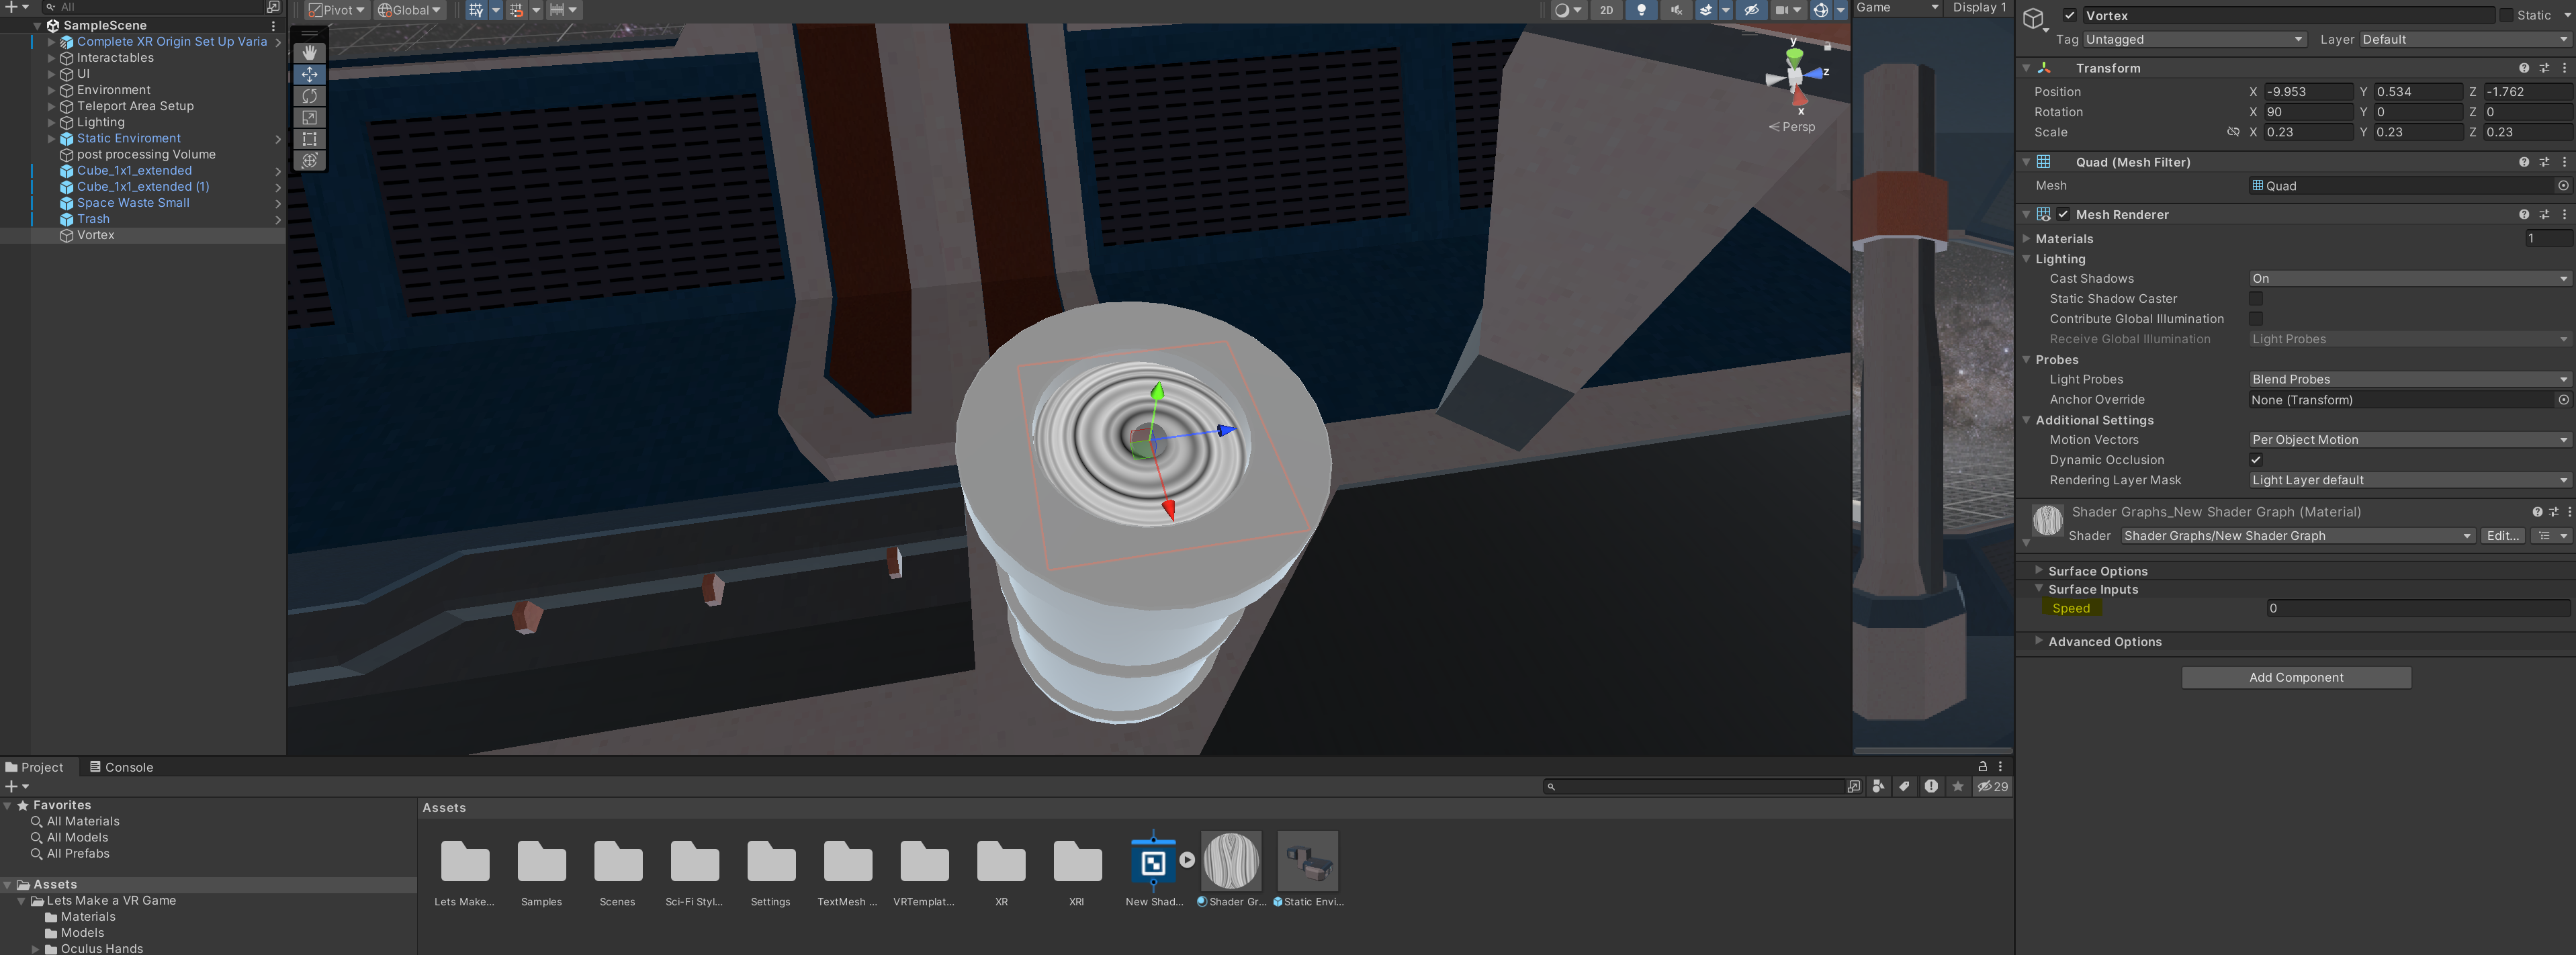
Task: Open the Game view tab
Action: pyautogui.click(x=1873, y=8)
